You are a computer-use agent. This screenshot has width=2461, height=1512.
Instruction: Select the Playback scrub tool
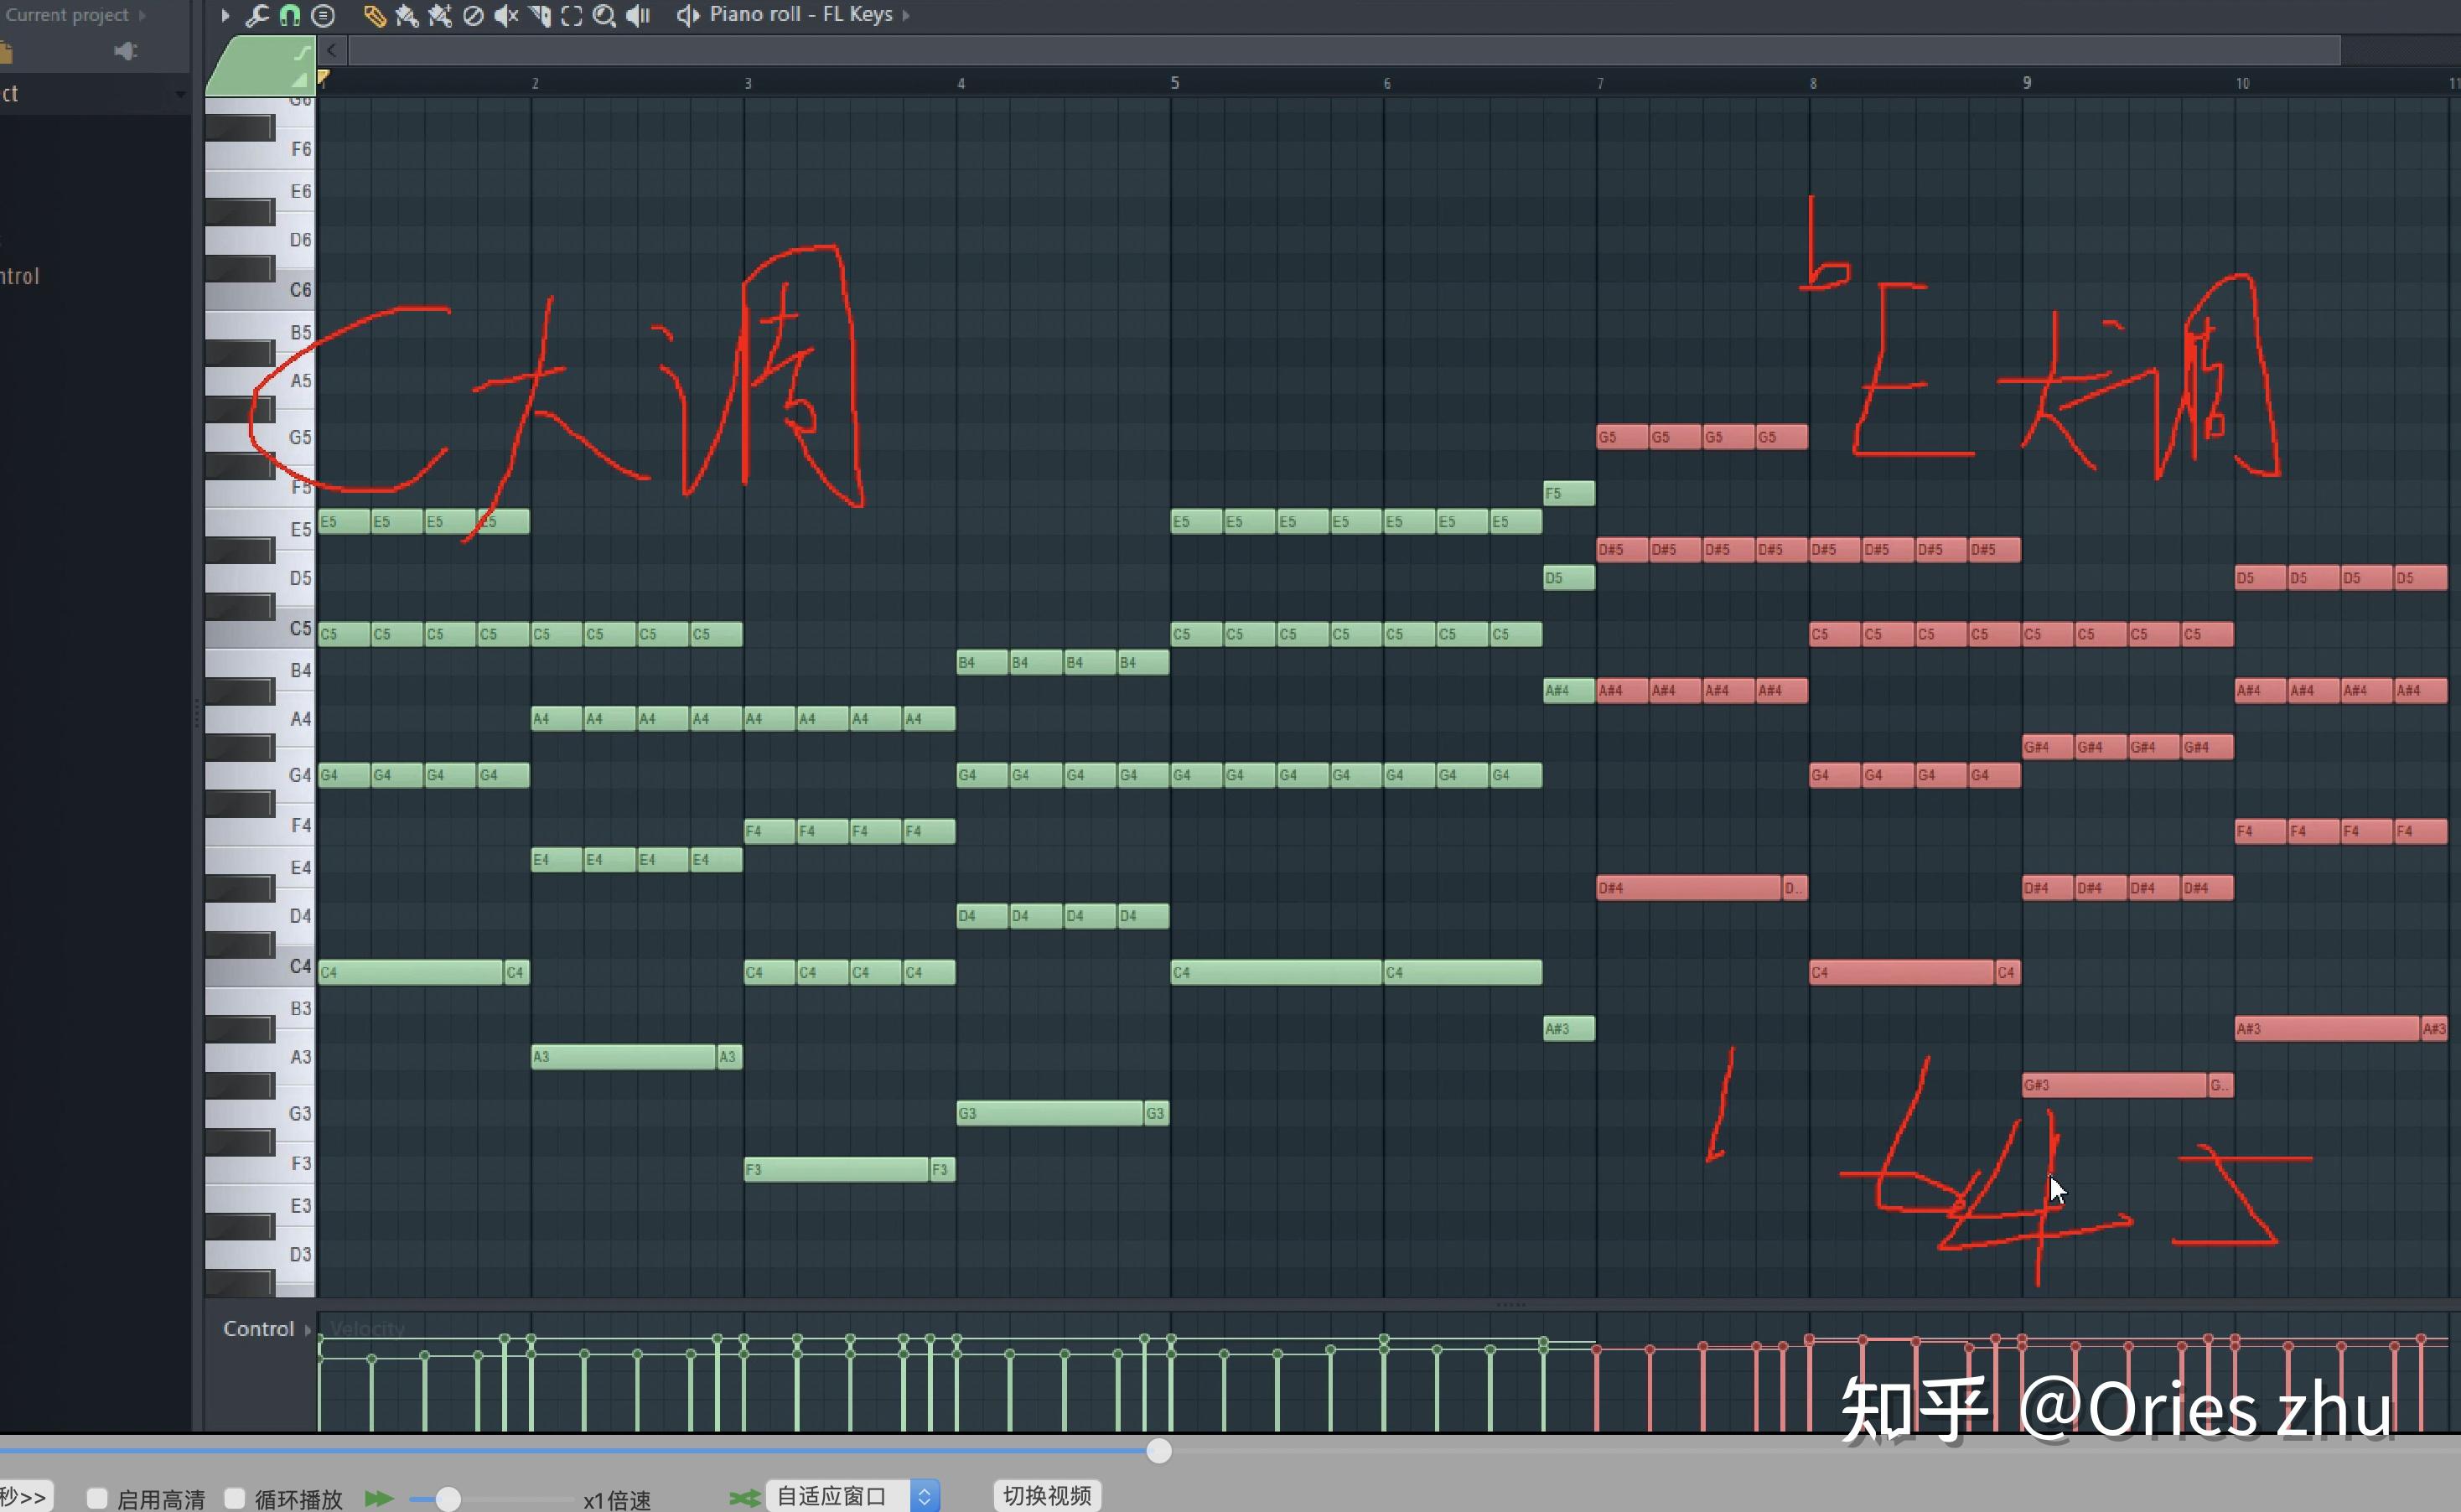[x=638, y=15]
